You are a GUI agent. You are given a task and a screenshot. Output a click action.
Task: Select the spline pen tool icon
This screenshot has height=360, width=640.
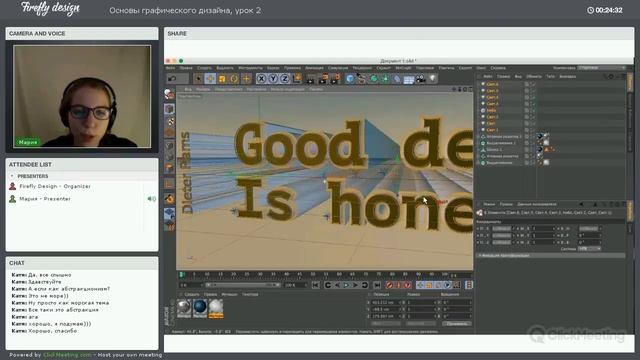point(361,78)
